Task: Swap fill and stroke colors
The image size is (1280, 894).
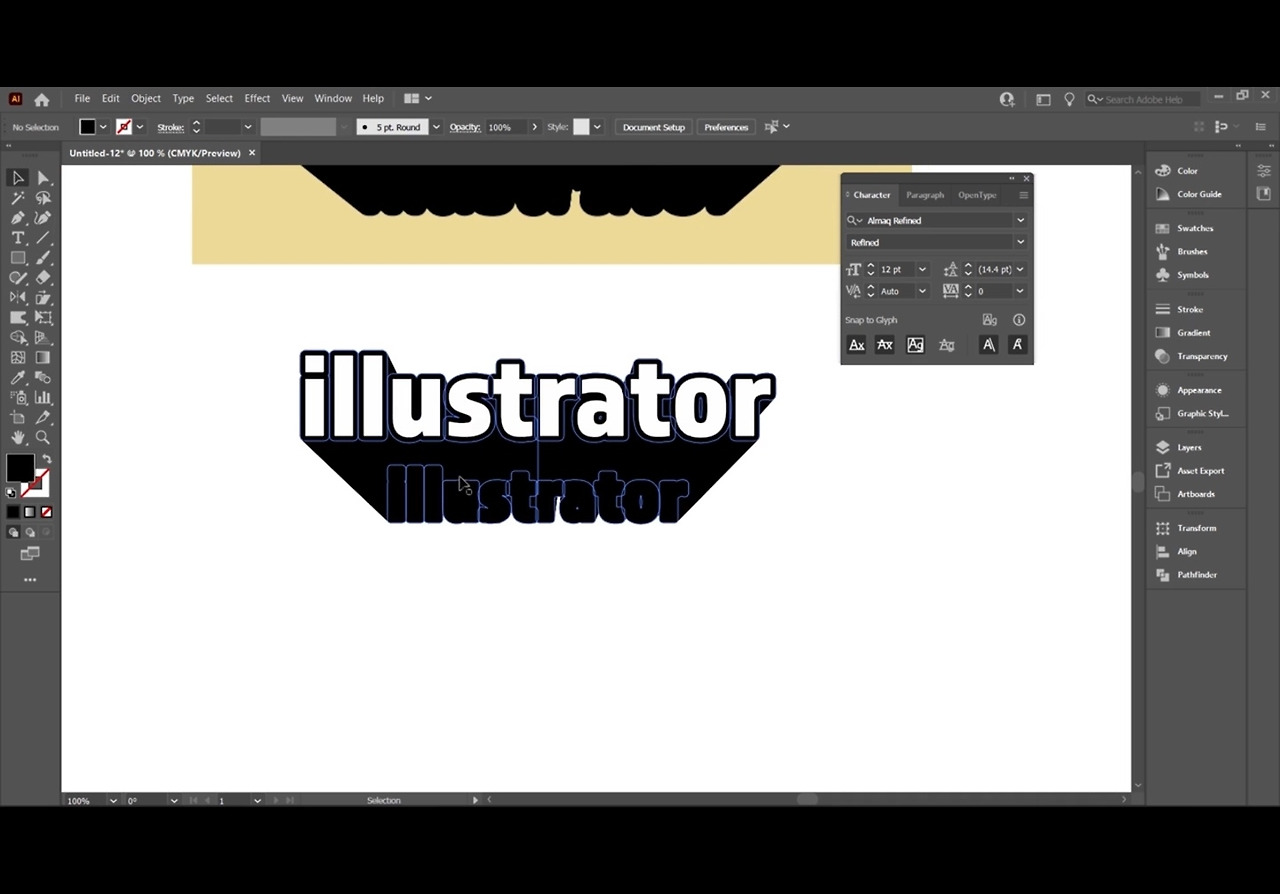Action: coord(46,459)
